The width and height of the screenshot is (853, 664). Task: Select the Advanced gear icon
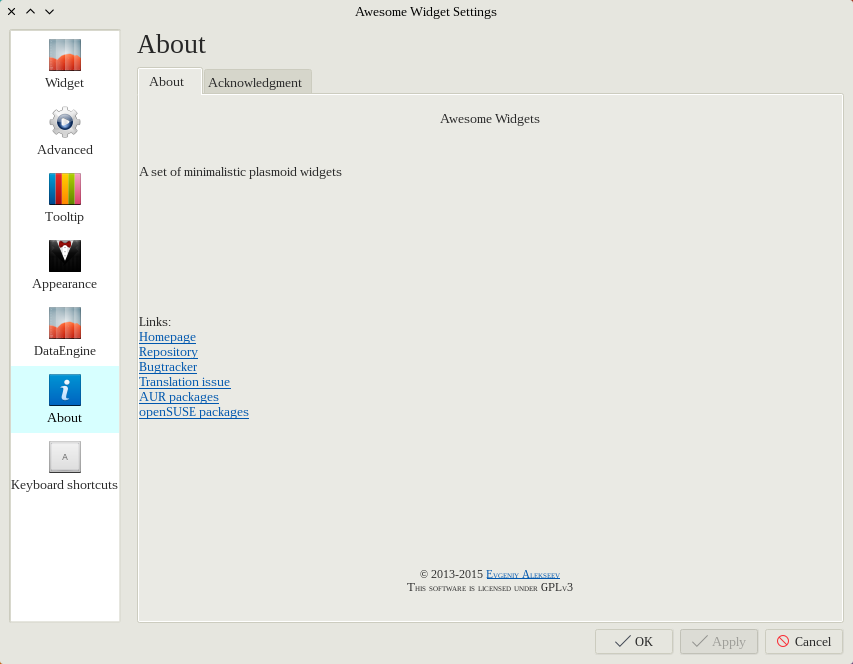point(65,122)
